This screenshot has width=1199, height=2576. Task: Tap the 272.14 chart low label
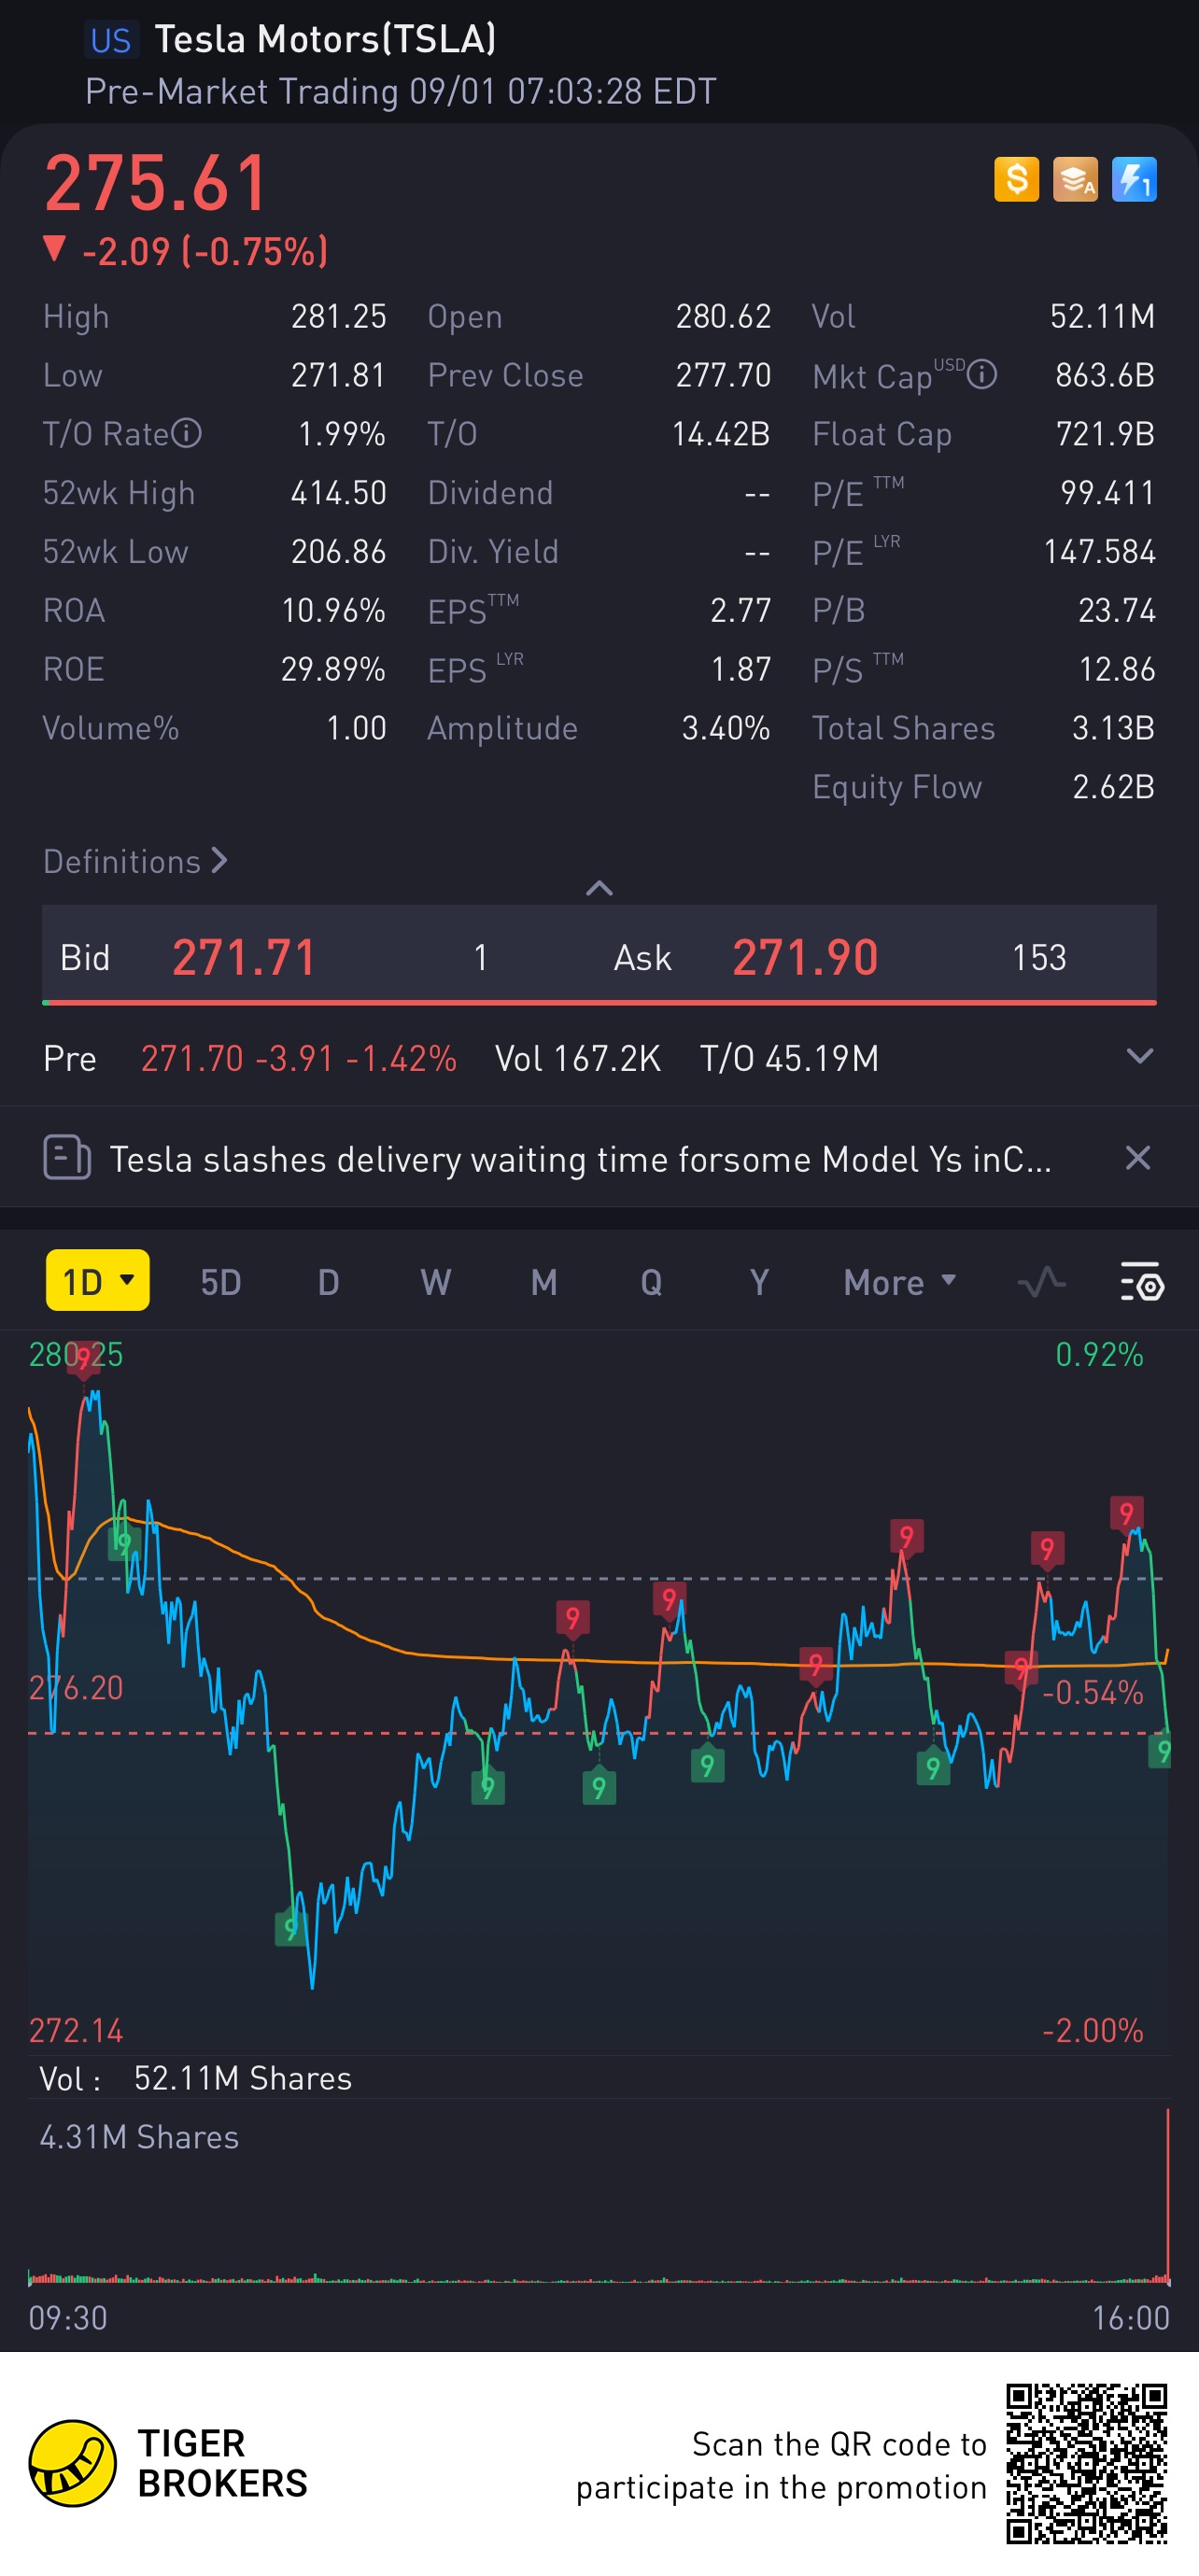76,2030
